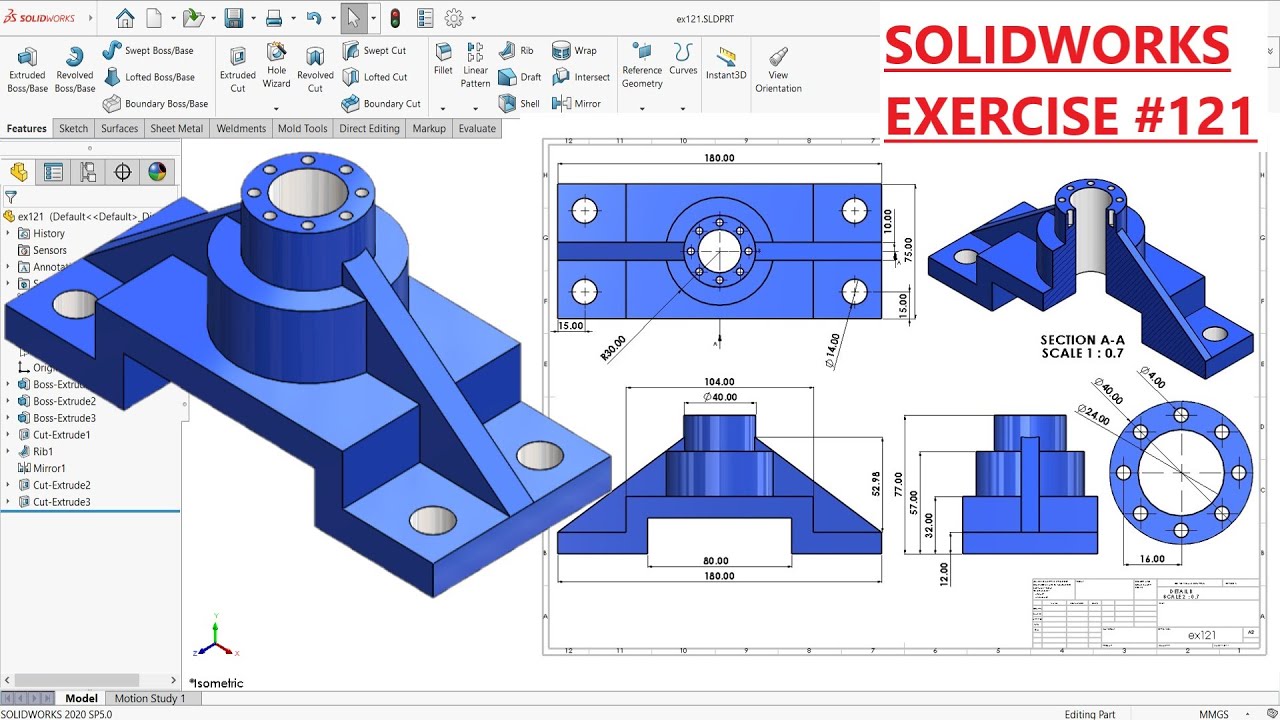The image size is (1280, 720).
Task: Select the Extruded Cut tool
Action: 238,70
